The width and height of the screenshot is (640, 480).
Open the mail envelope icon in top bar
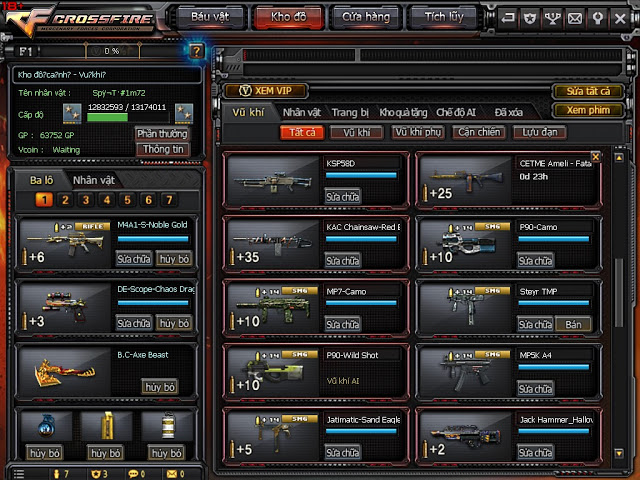[575, 18]
